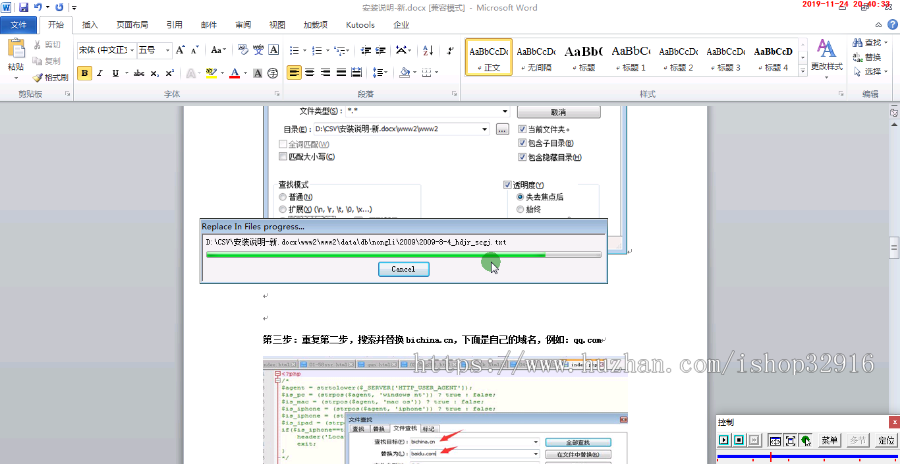
Task: Toggle bold formatting in the ribbon
Action: 85,73
